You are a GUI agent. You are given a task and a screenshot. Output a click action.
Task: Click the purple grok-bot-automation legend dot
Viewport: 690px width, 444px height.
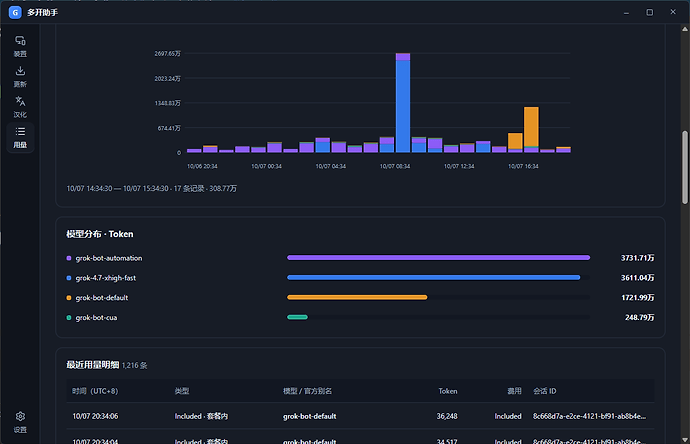(69, 258)
